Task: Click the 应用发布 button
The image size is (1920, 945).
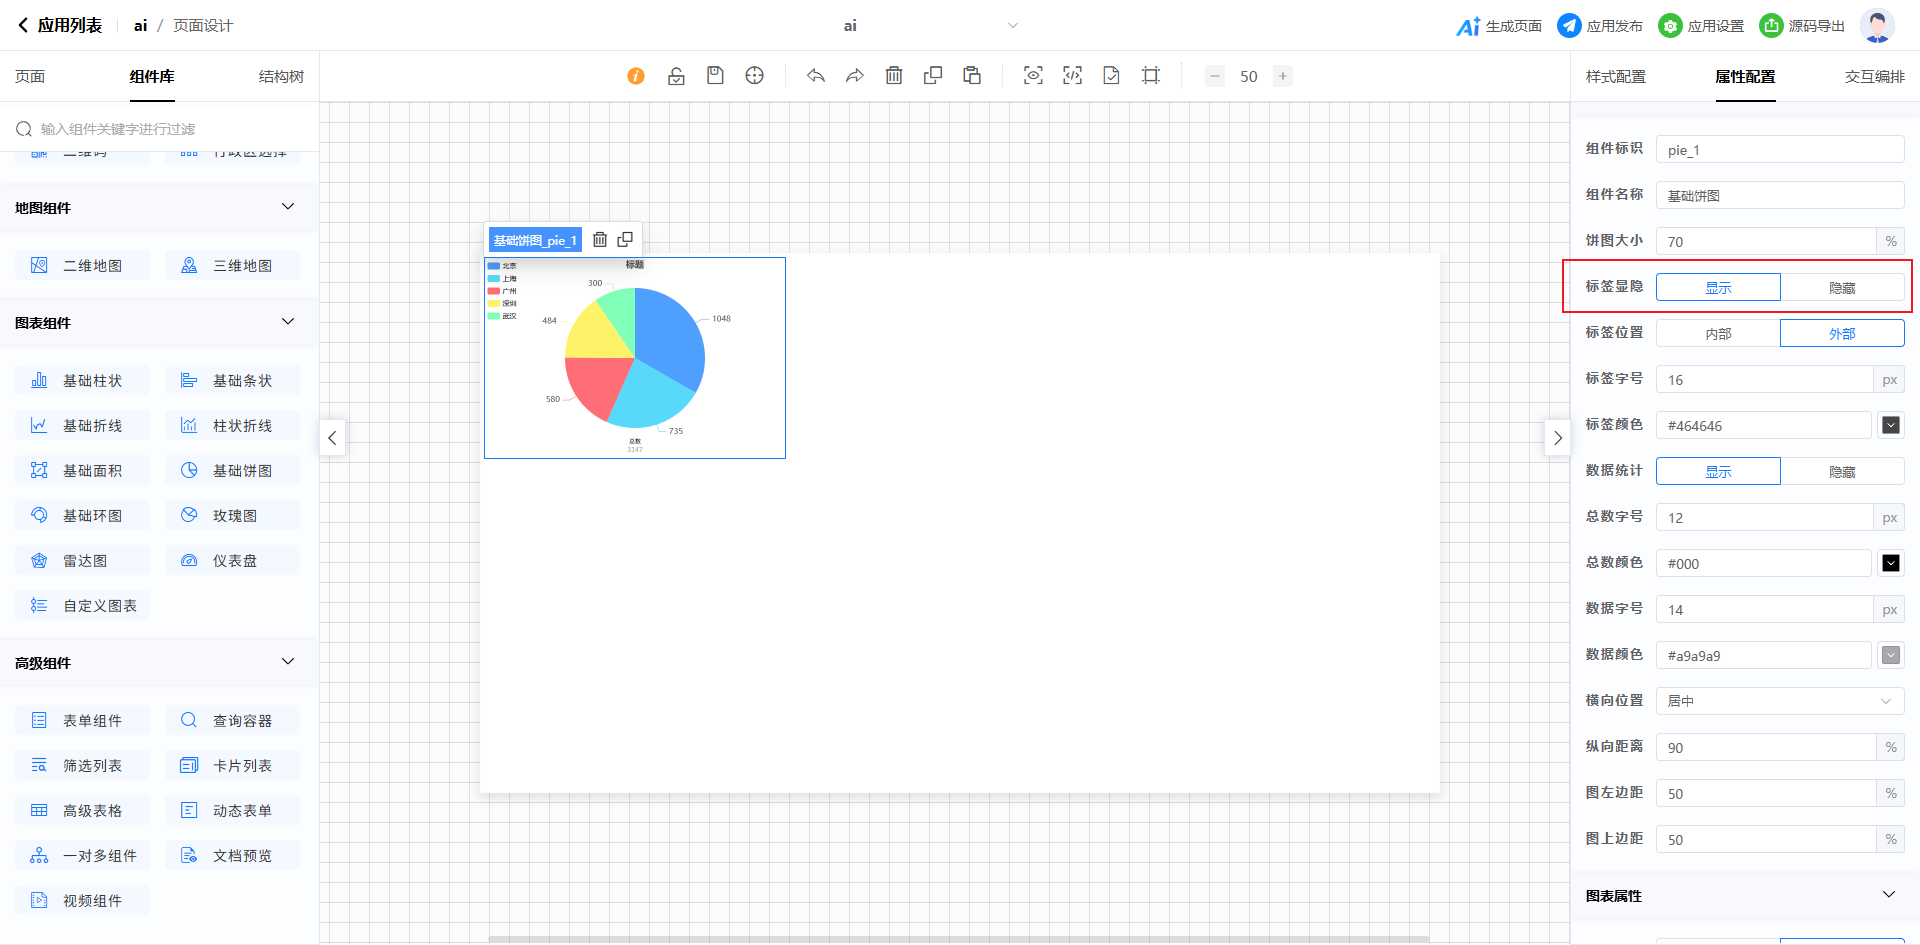Action: point(1600,26)
